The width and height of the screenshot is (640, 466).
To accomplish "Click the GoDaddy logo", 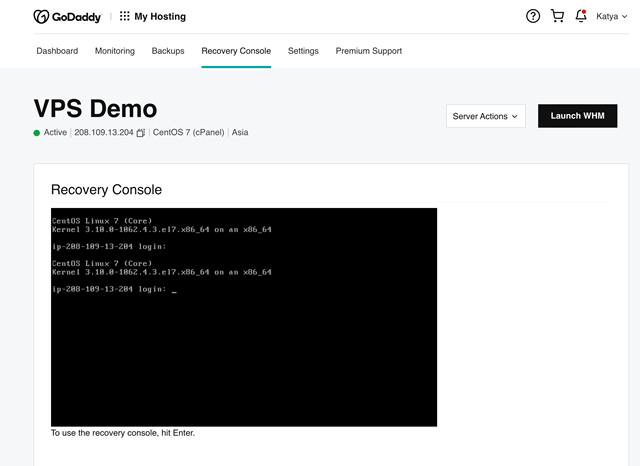I will pos(67,17).
